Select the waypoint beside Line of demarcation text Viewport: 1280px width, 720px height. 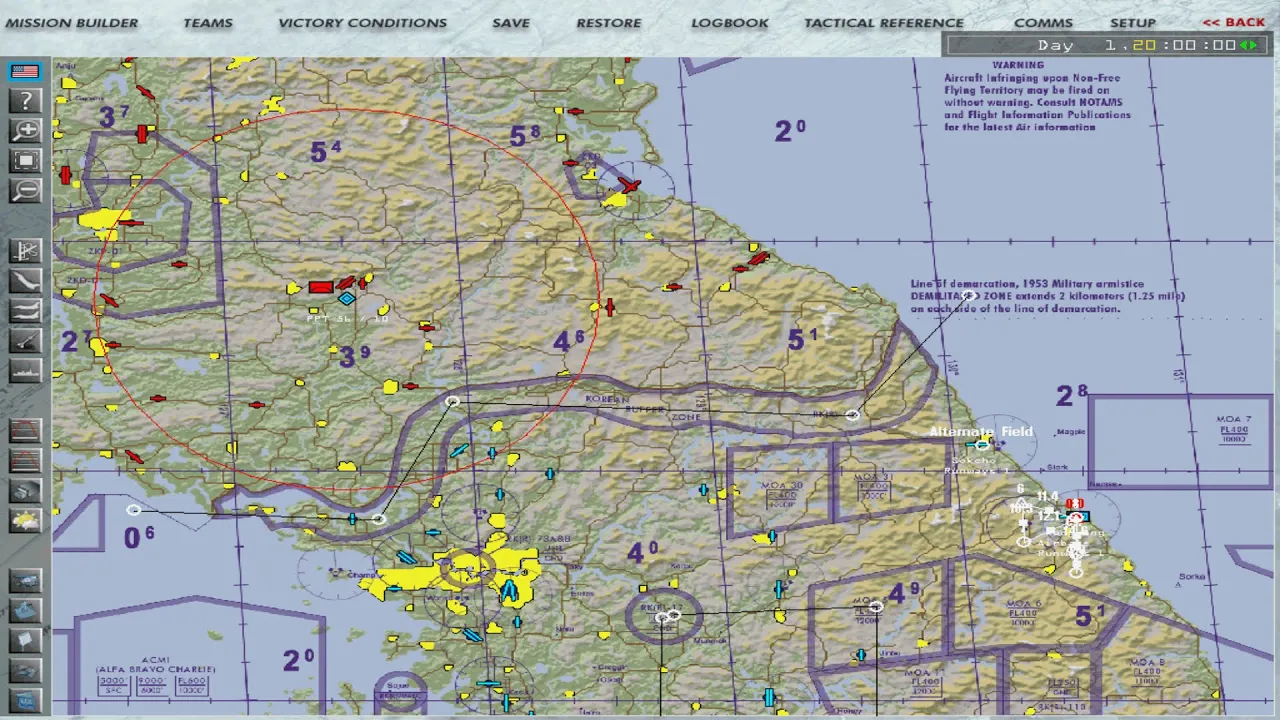click(x=970, y=296)
